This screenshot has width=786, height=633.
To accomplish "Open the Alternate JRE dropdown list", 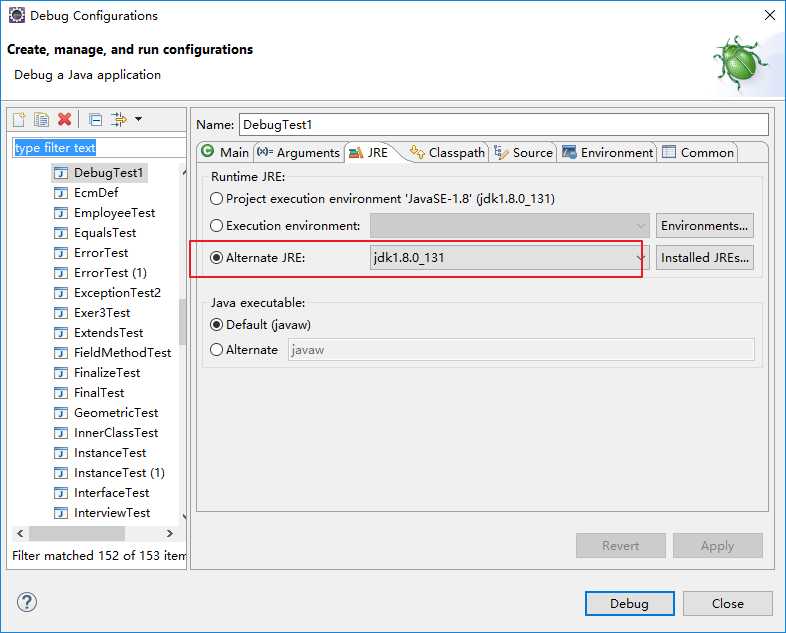I will click(x=641, y=258).
